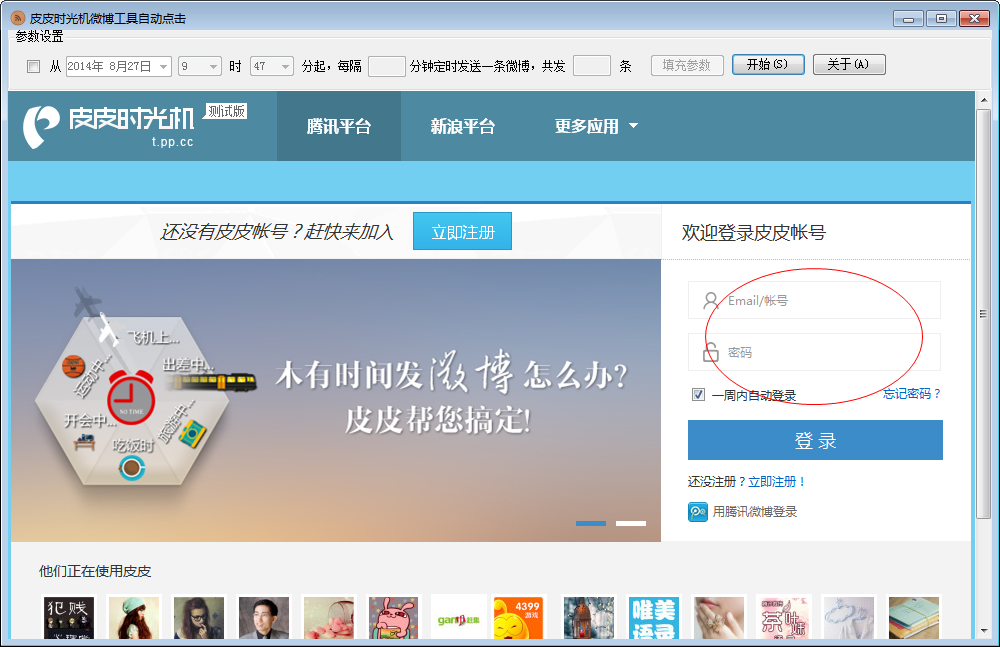The height and width of the screenshot is (647, 1000).
Task: Click the blue 登录 button
Action: click(815, 440)
